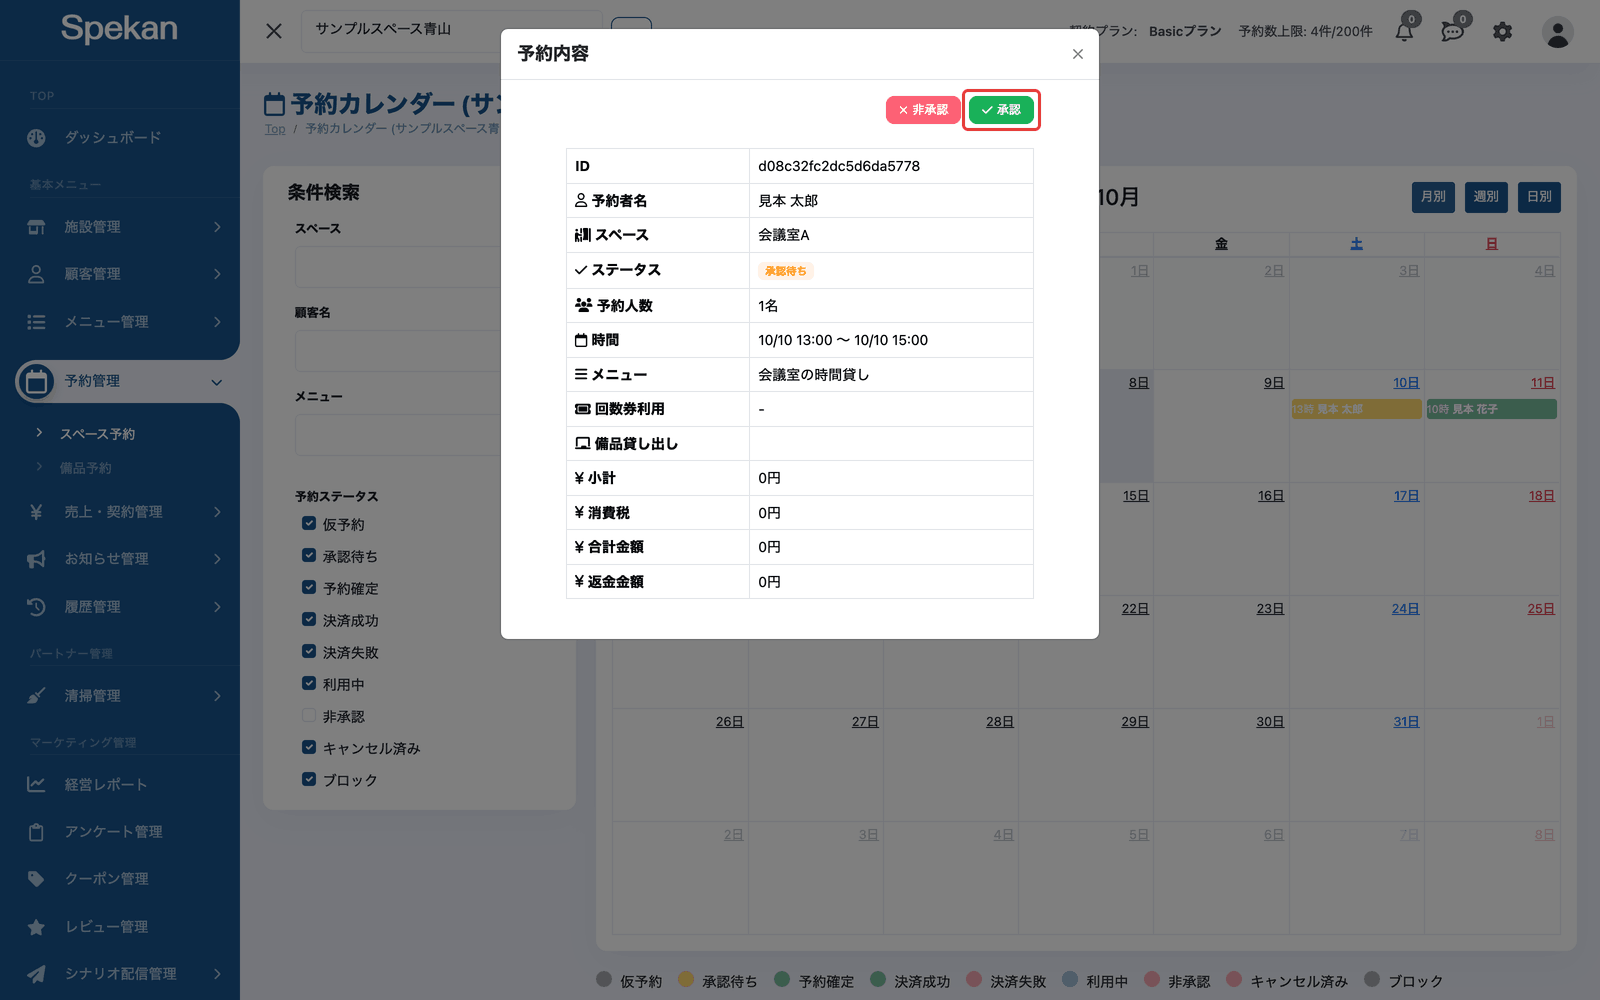Viewport: 1600px width, 1000px height.
Task: Uncheck the 決済成功 status checkbox
Action: pos(309,619)
